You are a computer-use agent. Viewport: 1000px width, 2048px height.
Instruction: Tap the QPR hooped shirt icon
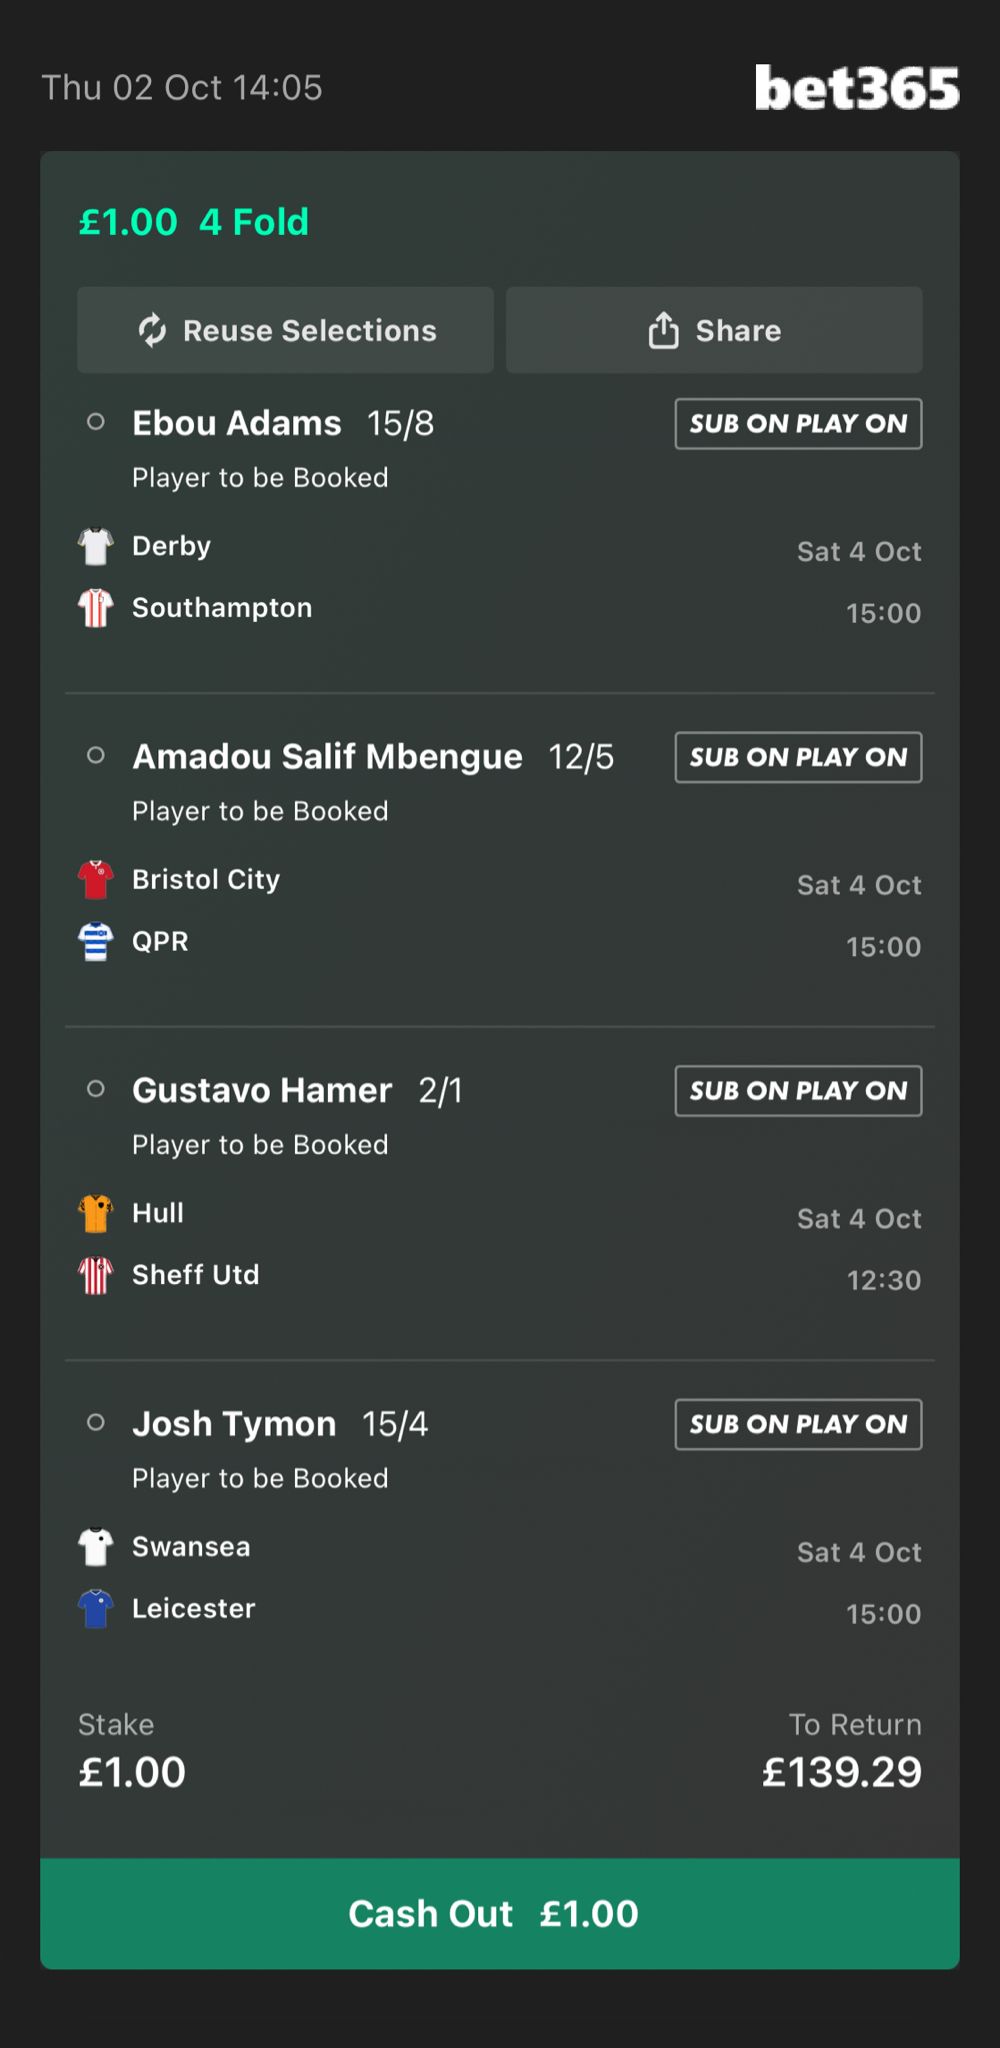96,942
